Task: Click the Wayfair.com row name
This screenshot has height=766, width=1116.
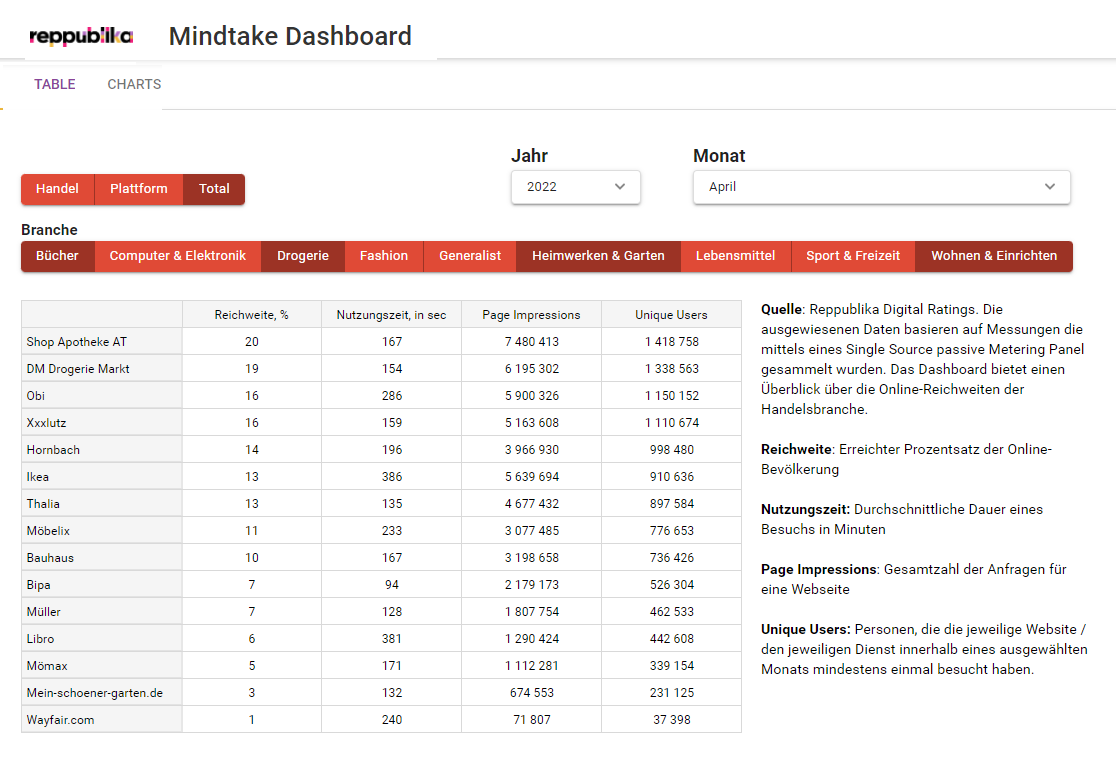Action: (60, 720)
